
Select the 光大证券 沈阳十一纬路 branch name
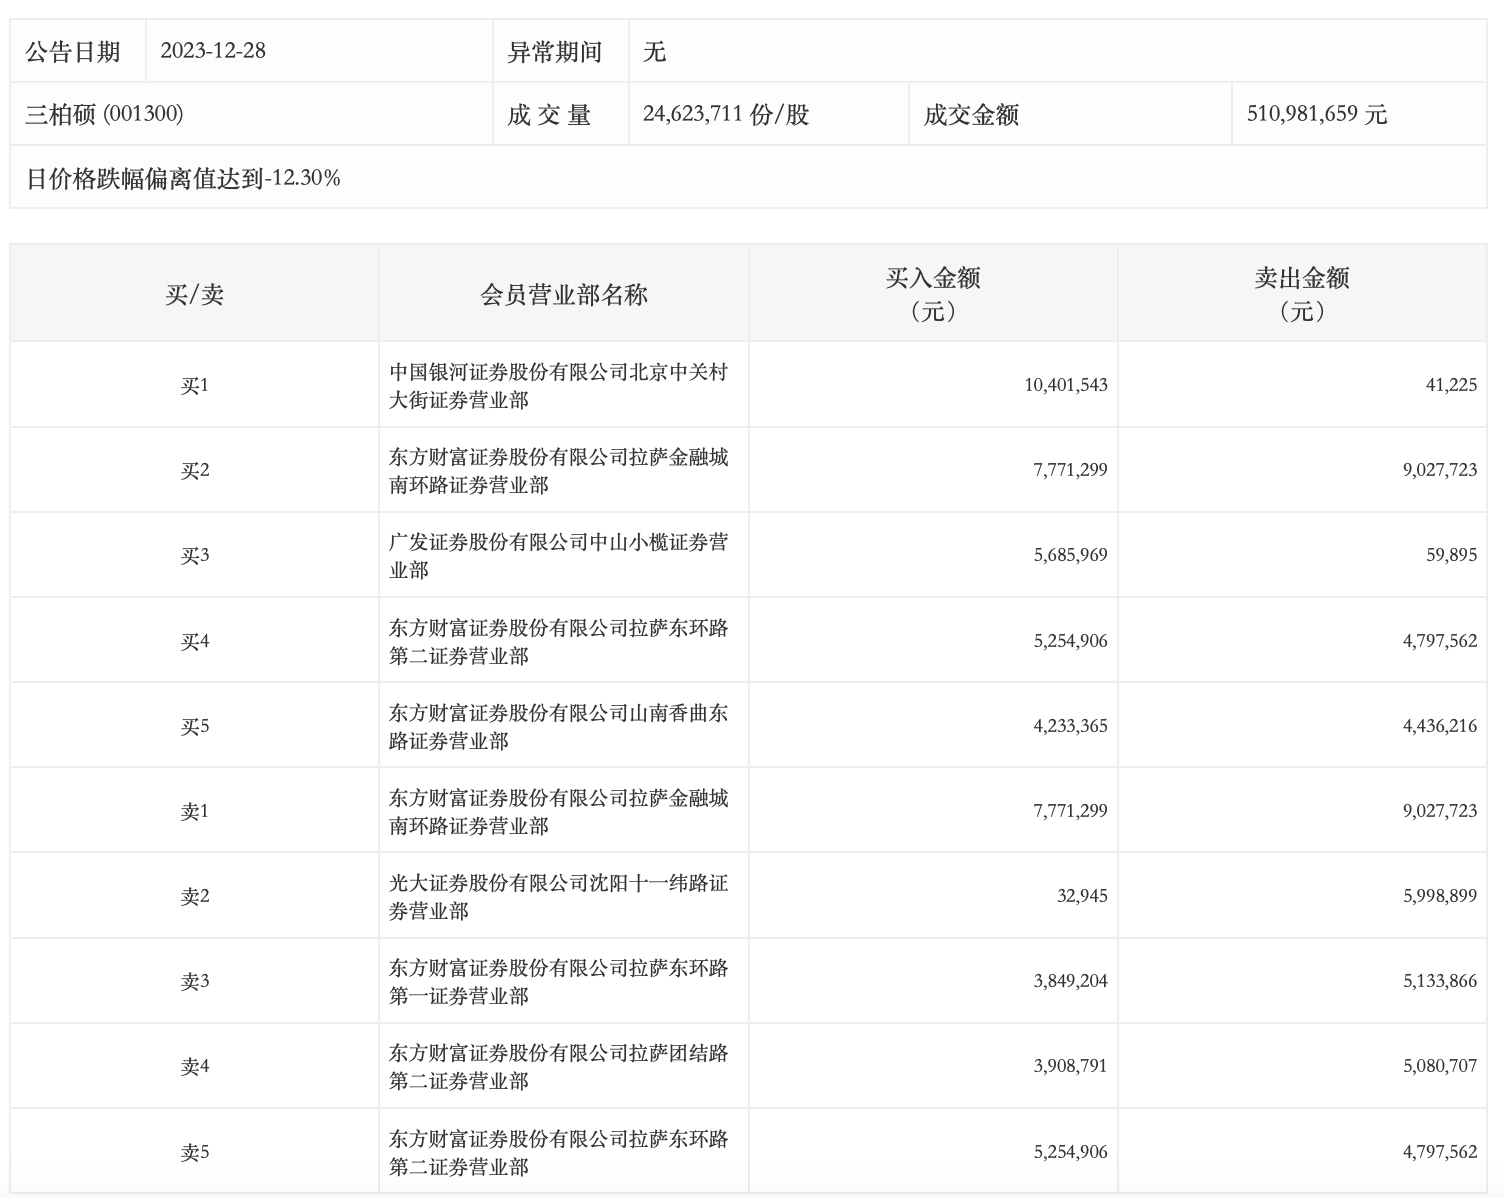558,896
